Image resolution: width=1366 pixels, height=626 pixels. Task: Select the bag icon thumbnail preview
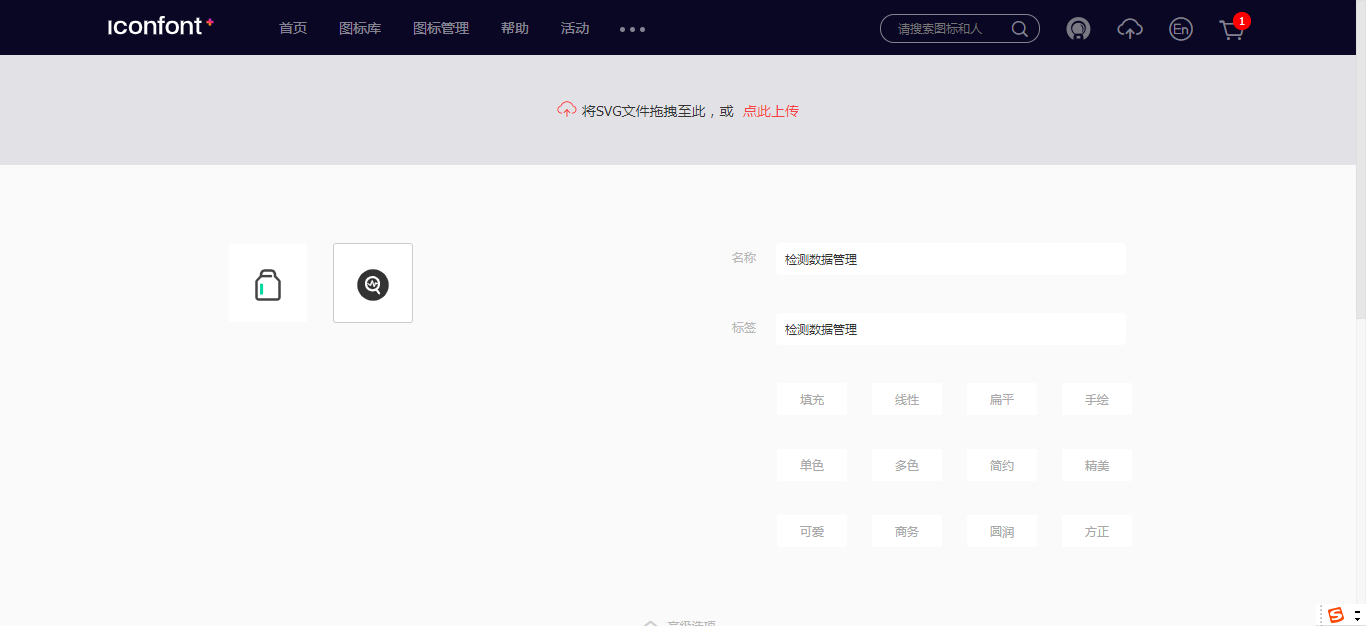(267, 282)
